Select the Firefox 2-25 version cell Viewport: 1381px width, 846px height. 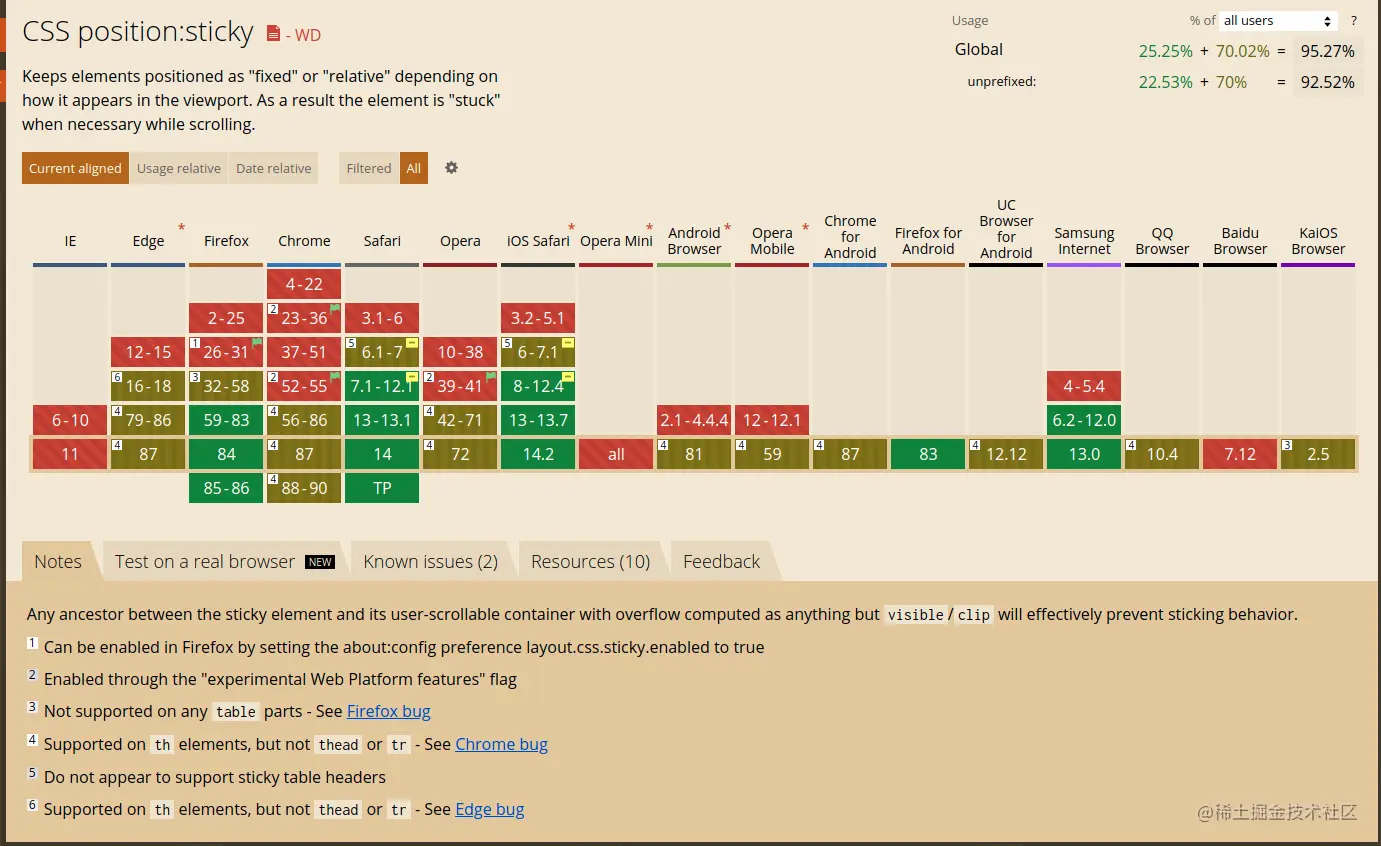[226, 318]
